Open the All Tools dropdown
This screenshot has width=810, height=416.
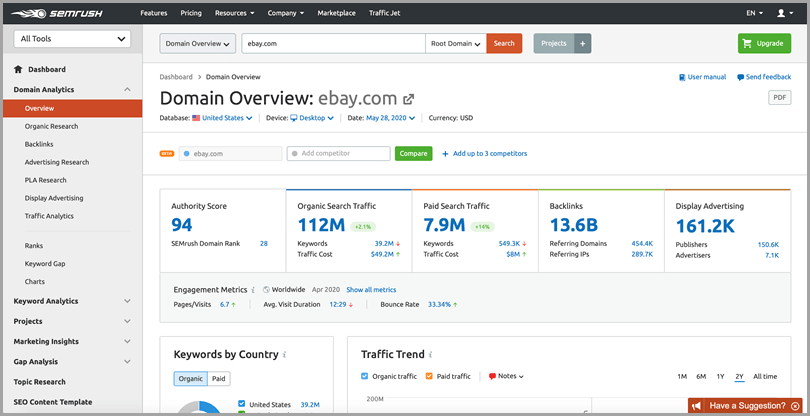tap(72, 39)
